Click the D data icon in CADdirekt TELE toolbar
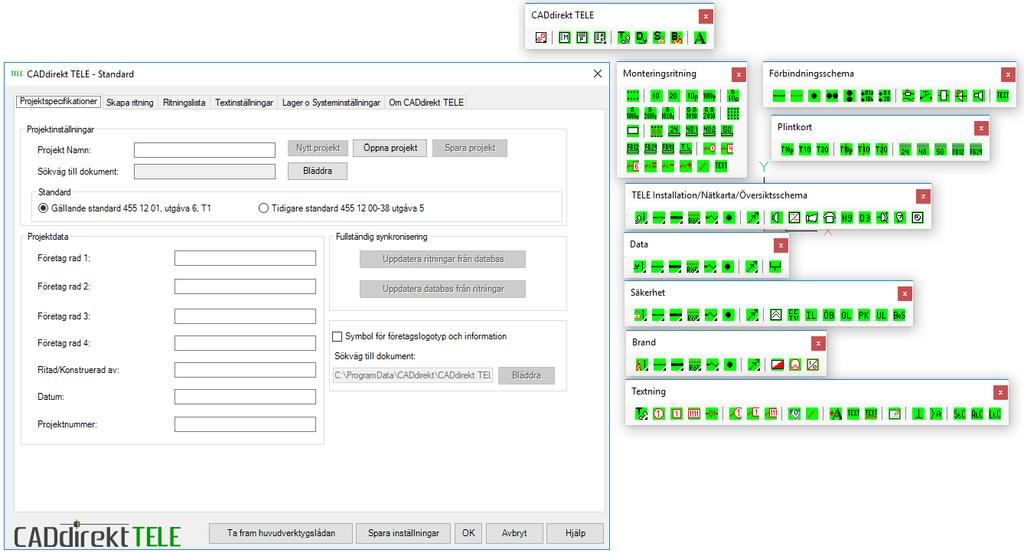The height and width of the screenshot is (553, 1024). pos(641,38)
